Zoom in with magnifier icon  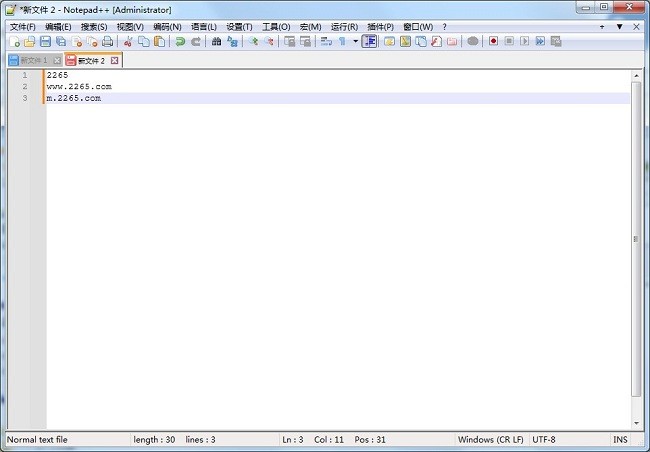click(253, 41)
